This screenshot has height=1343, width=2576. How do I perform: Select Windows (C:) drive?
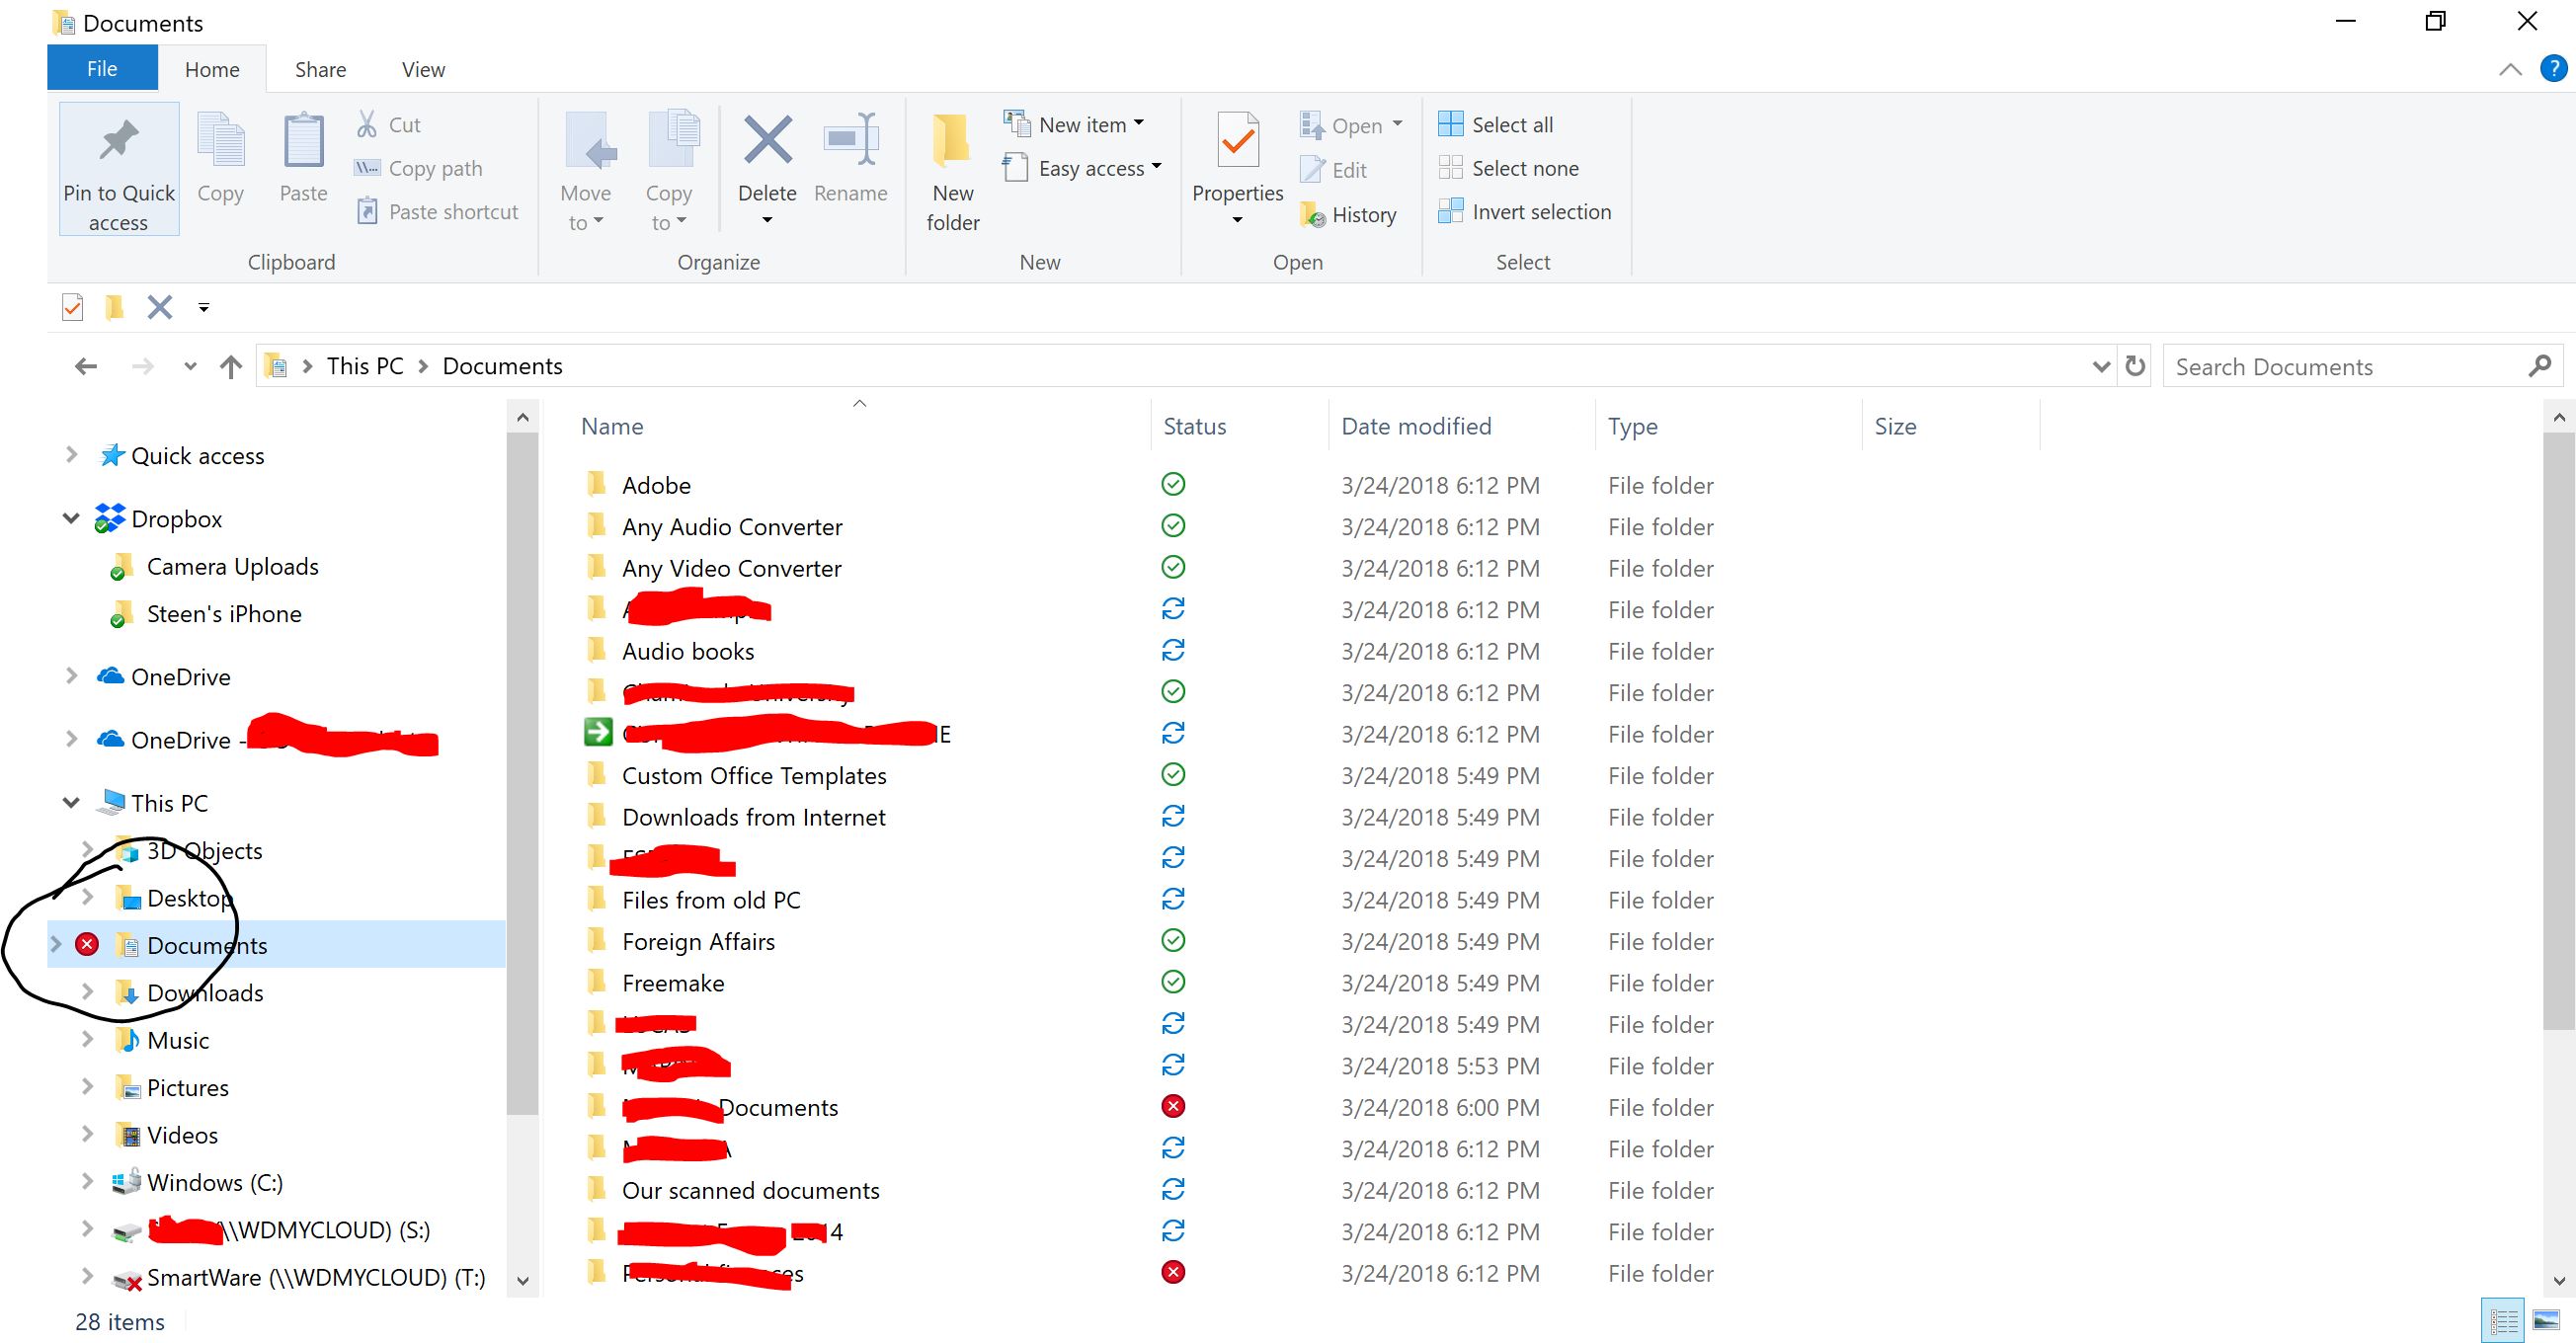point(215,1182)
